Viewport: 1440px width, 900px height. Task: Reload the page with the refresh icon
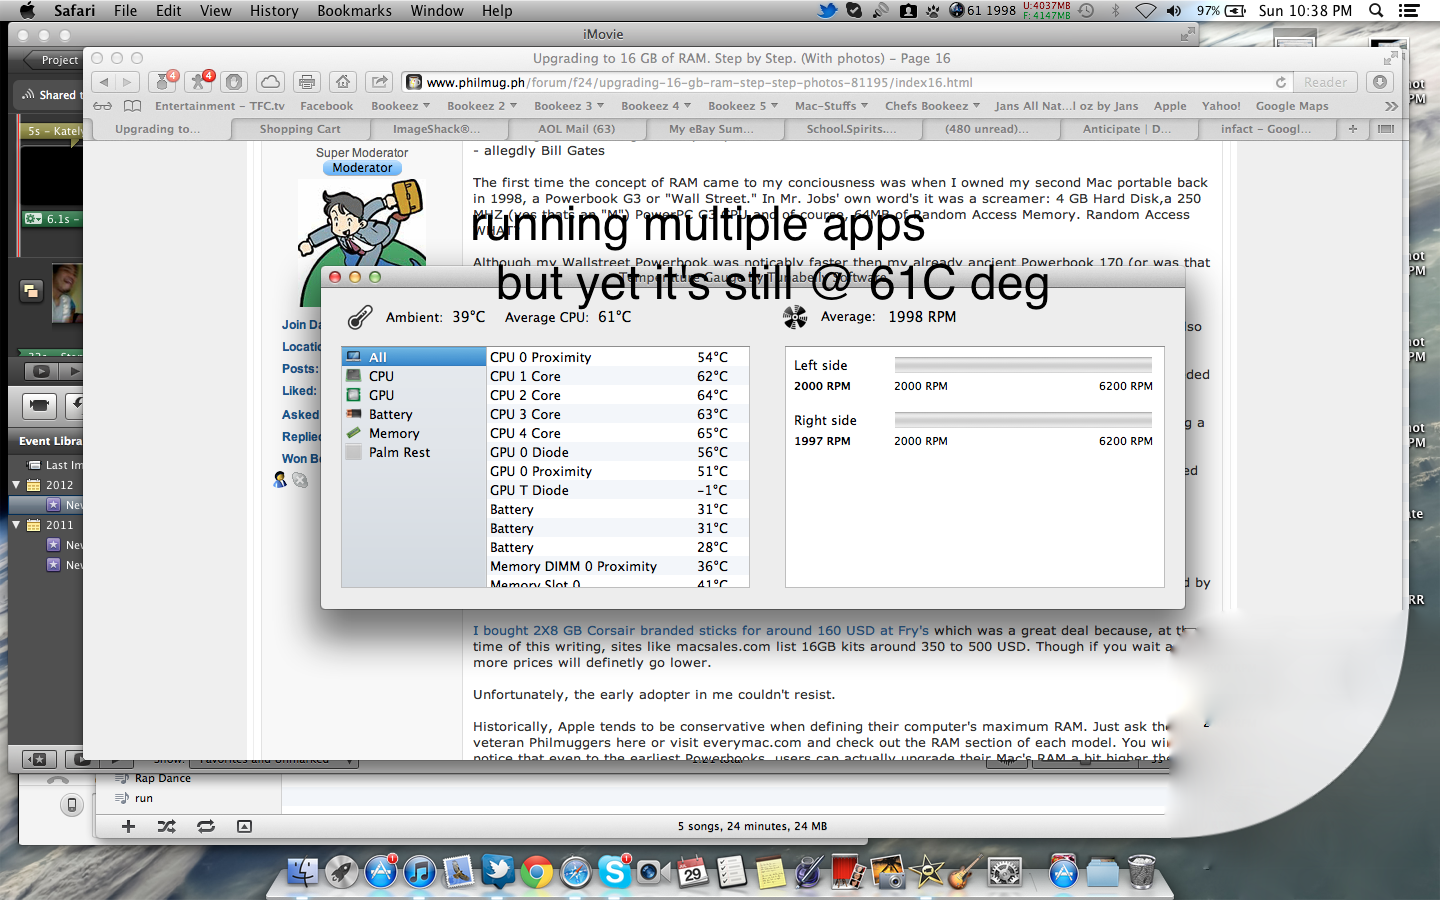tap(1280, 82)
